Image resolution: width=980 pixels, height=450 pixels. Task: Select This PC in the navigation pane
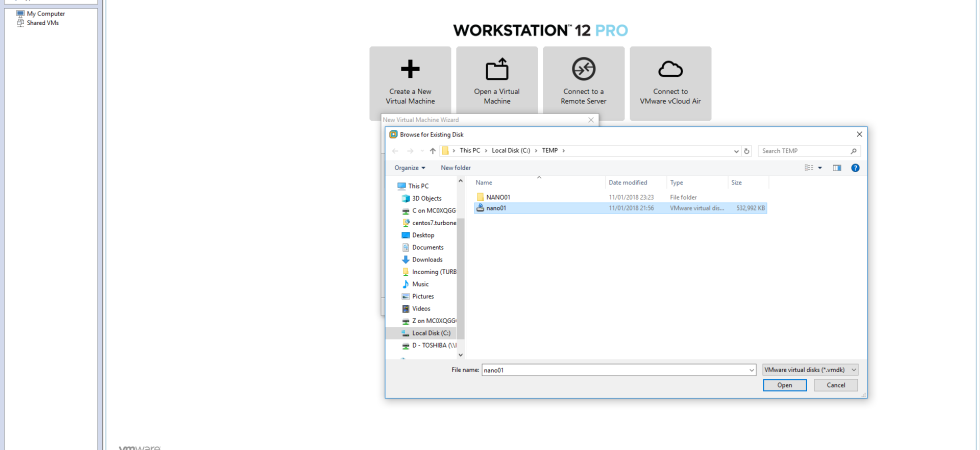(x=413, y=186)
